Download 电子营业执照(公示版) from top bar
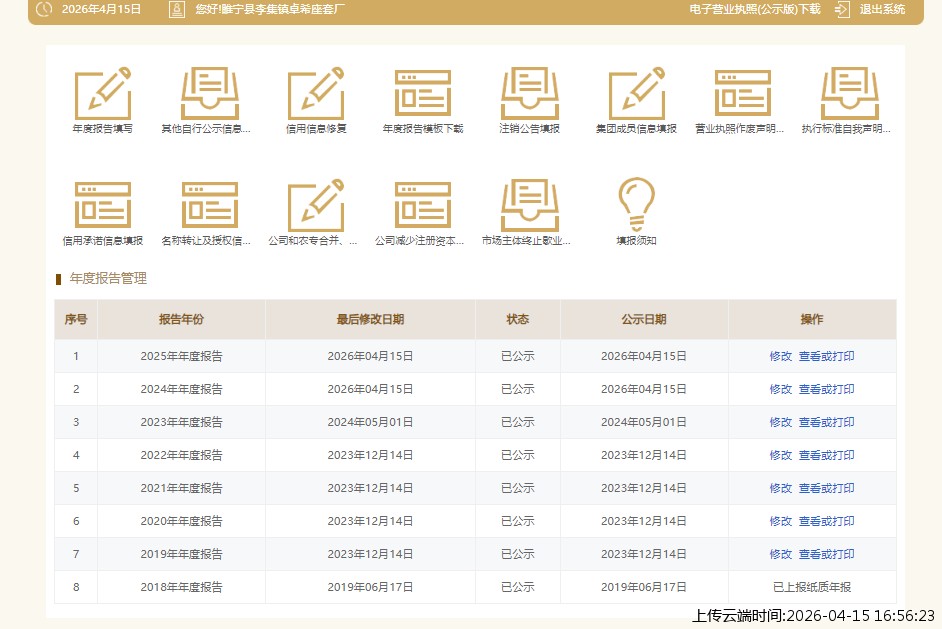942x629 pixels. [x=754, y=9]
